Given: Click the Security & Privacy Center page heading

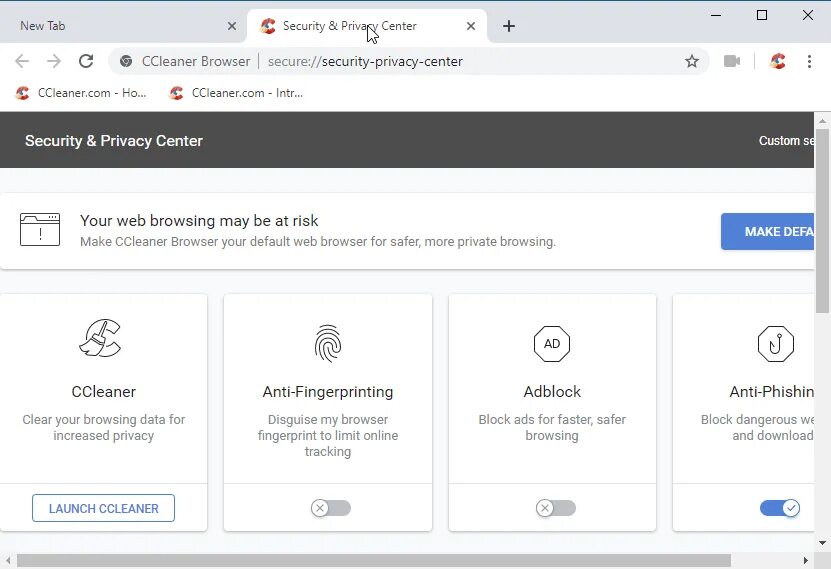Looking at the screenshot, I should pyautogui.click(x=114, y=141).
